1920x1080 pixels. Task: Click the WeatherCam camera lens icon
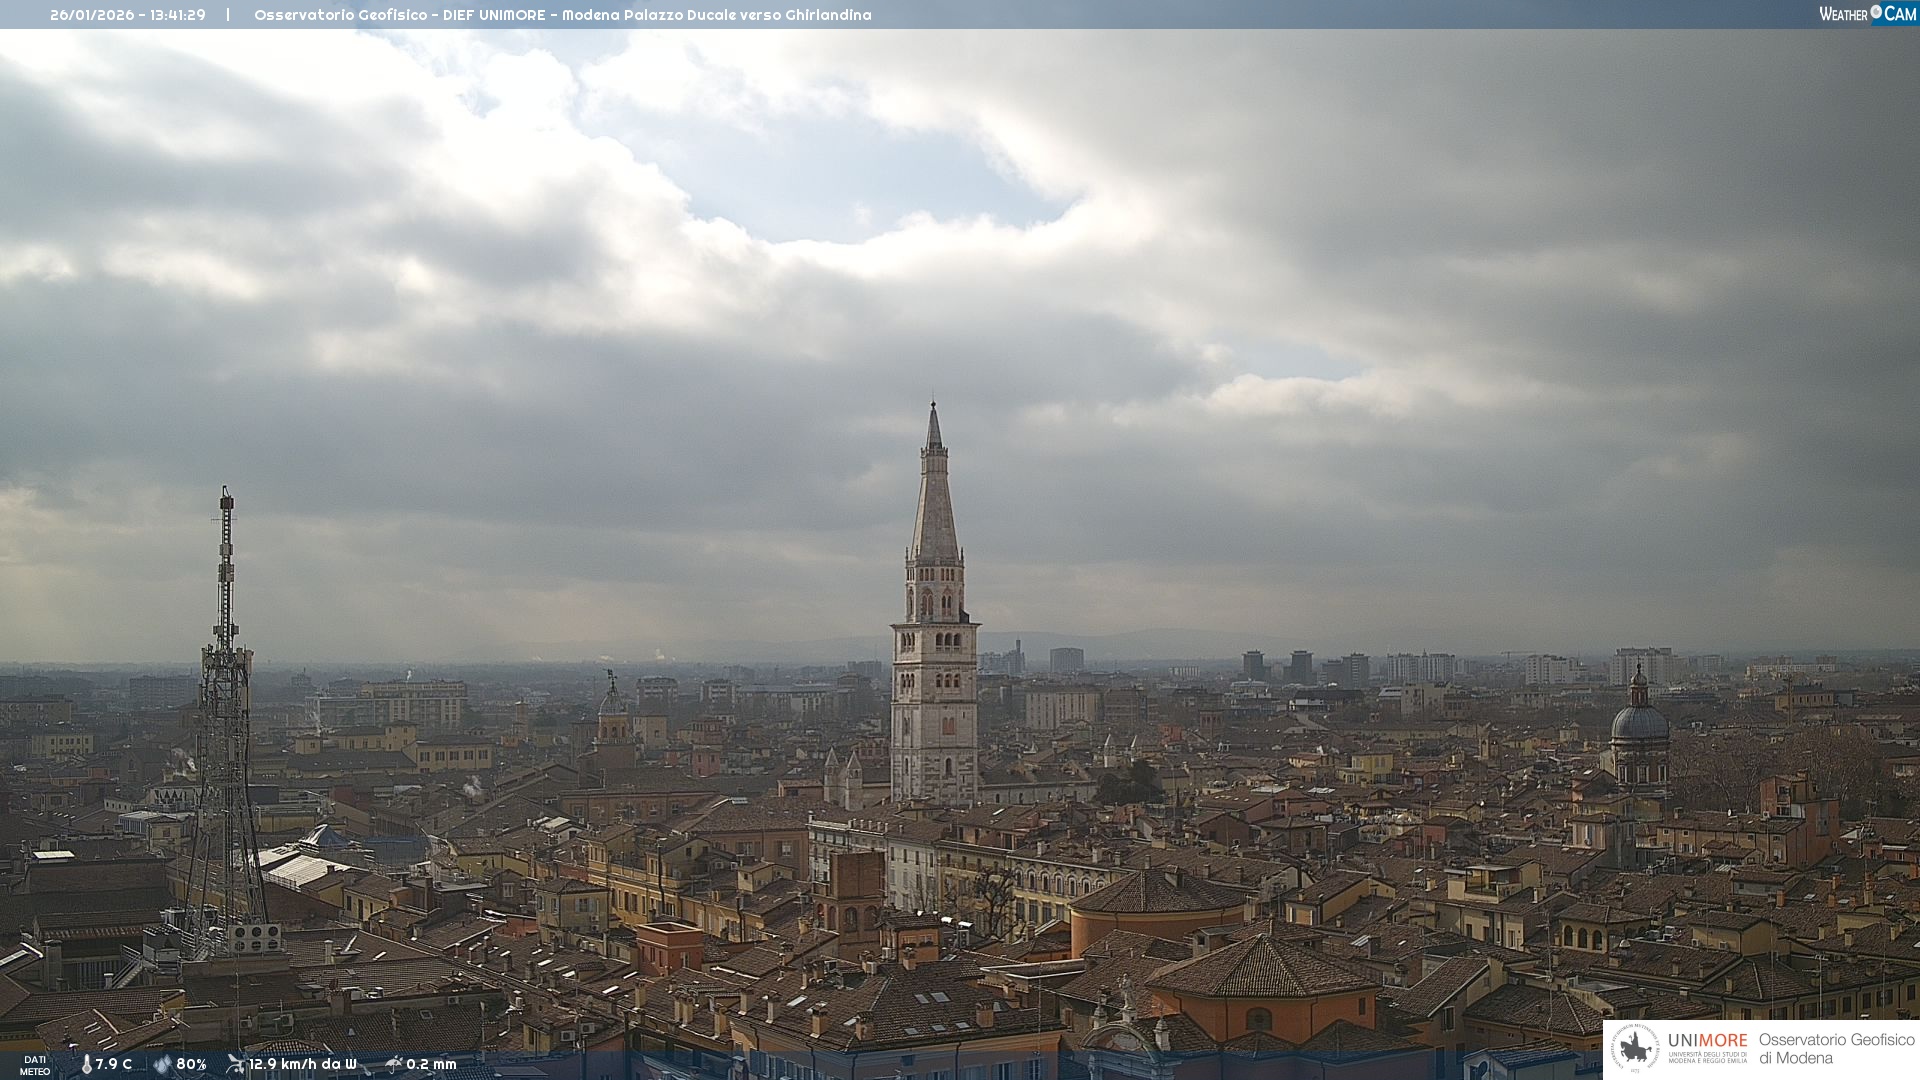[x=1876, y=12]
